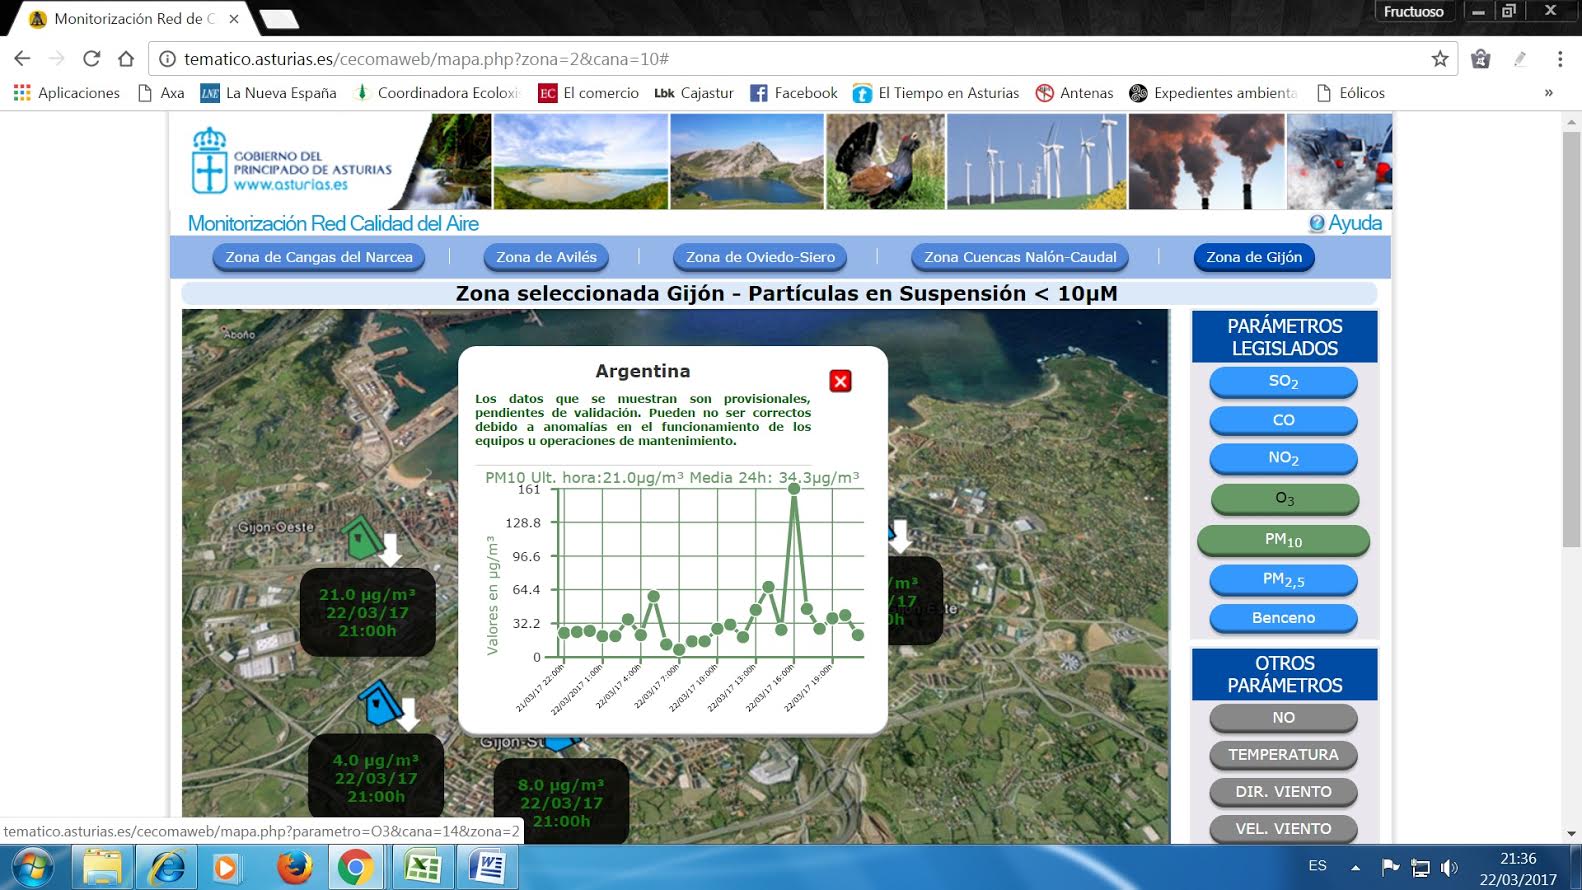The width and height of the screenshot is (1582, 890).
Task: Launch Firefox from the taskbar
Action: 294,867
